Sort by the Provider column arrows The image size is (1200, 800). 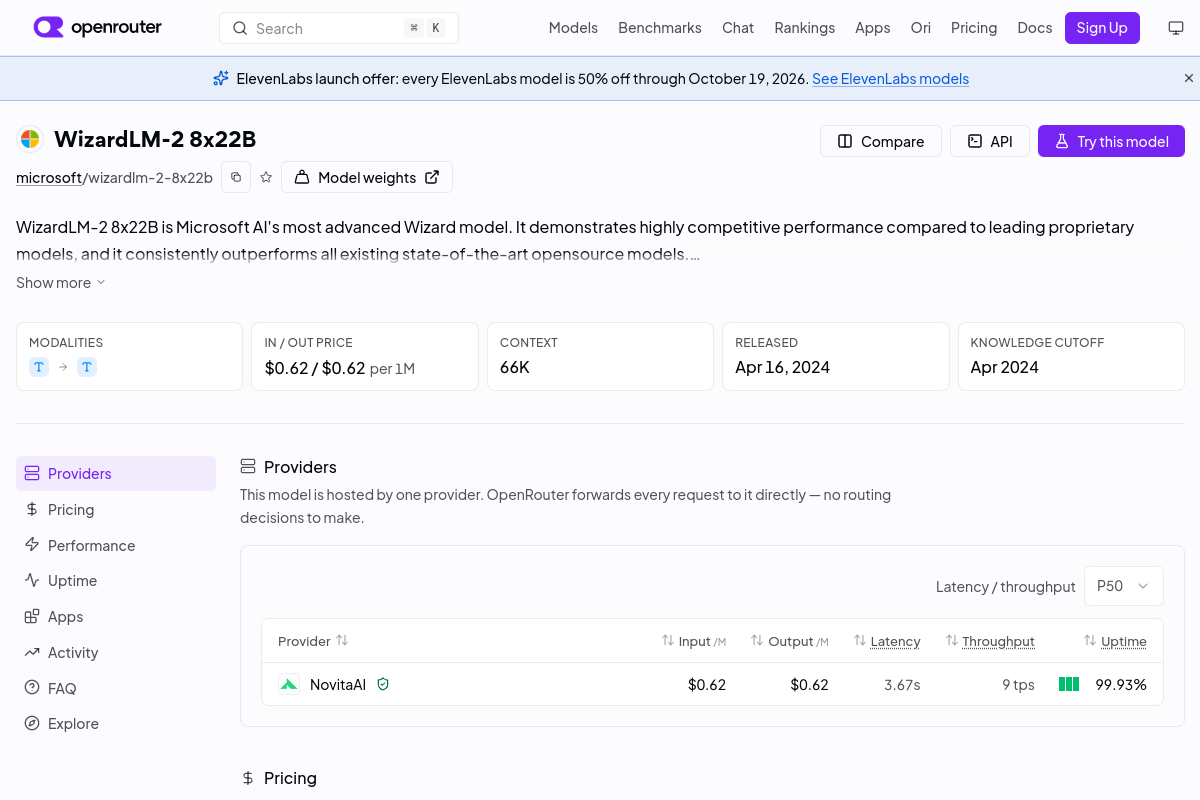pyautogui.click(x=342, y=640)
